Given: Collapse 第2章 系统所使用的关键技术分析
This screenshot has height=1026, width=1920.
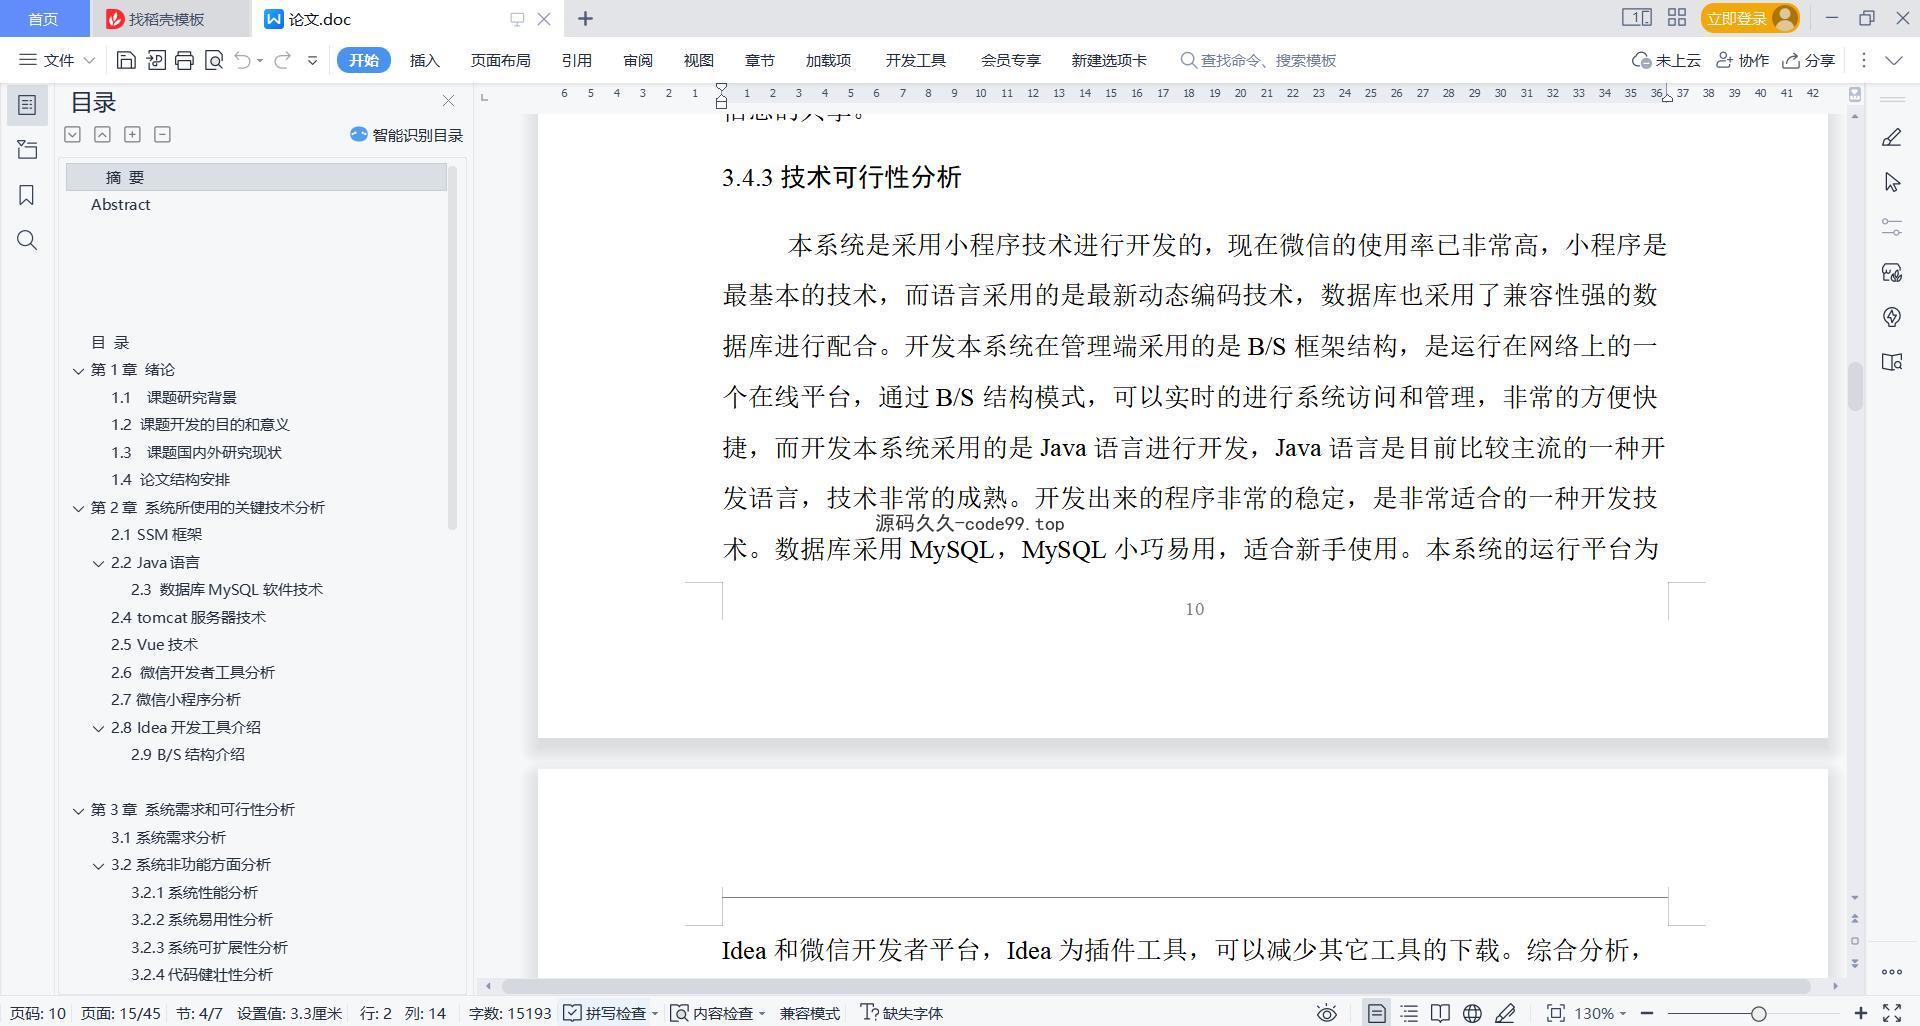Looking at the screenshot, I should pos(78,508).
